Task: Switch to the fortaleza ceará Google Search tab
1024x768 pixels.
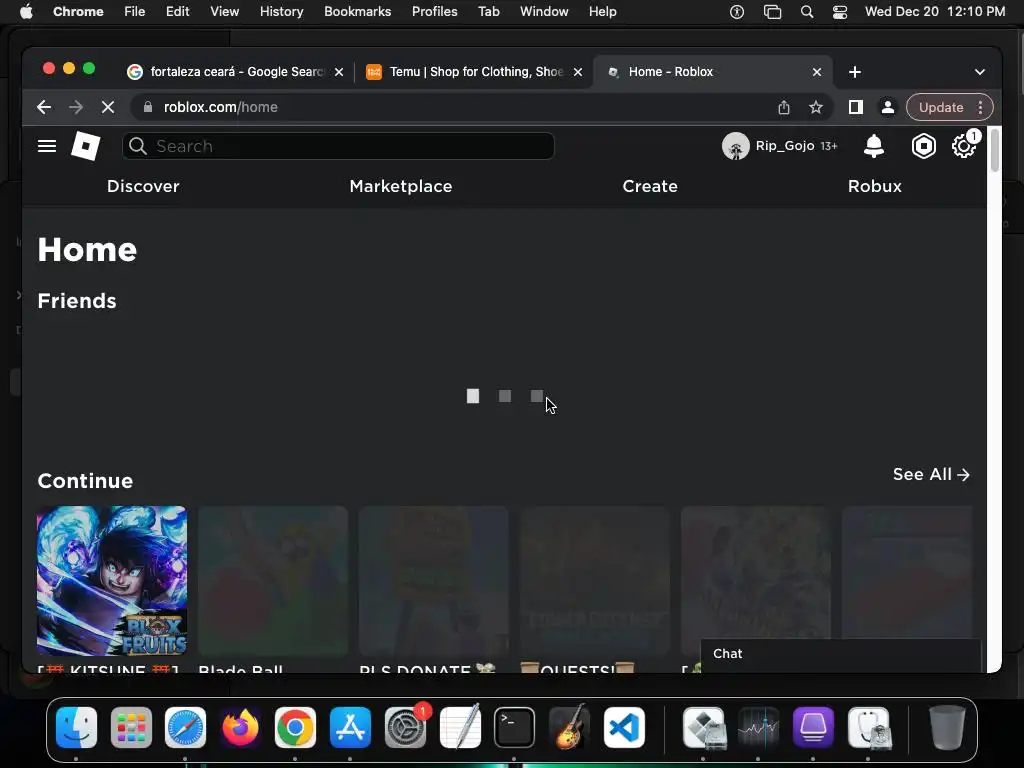Action: click(x=235, y=72)
